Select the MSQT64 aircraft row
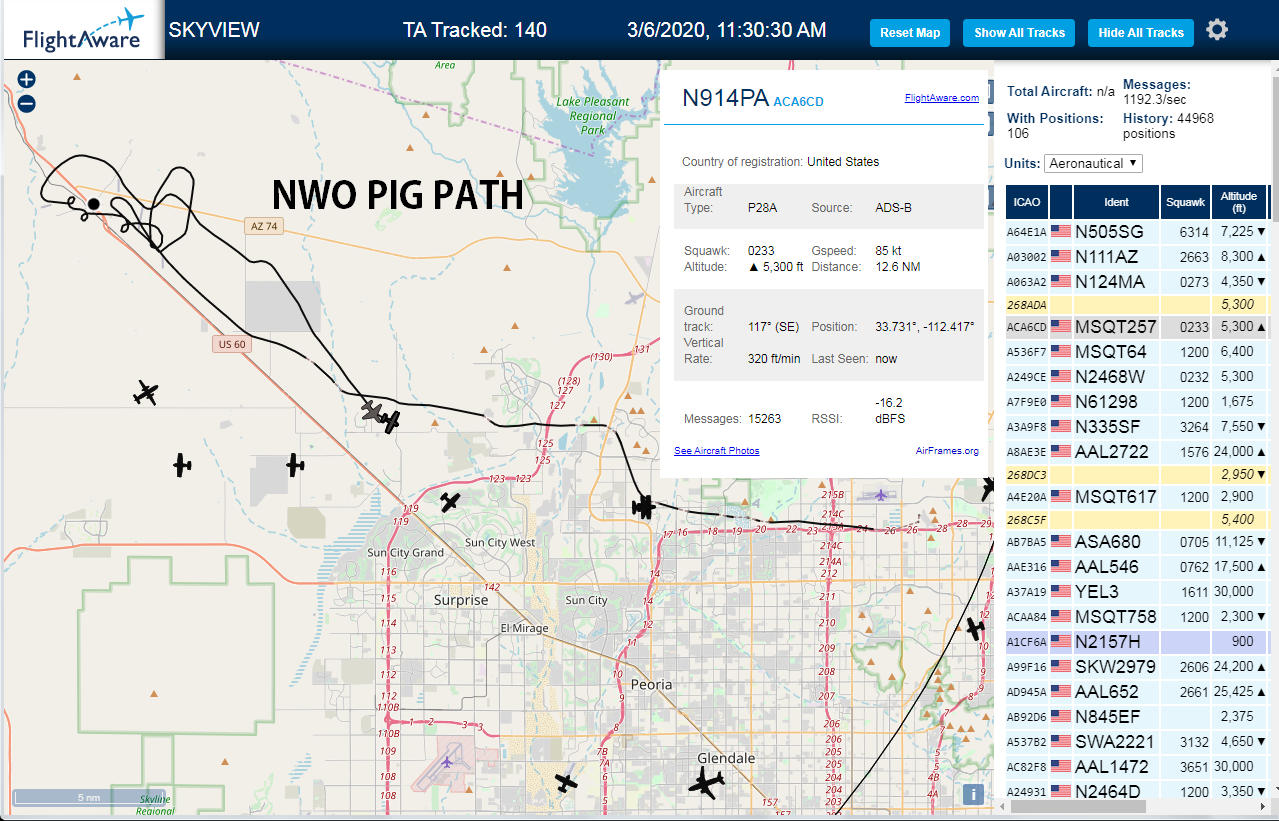Screen dimensions: 1279x821 1137,352
